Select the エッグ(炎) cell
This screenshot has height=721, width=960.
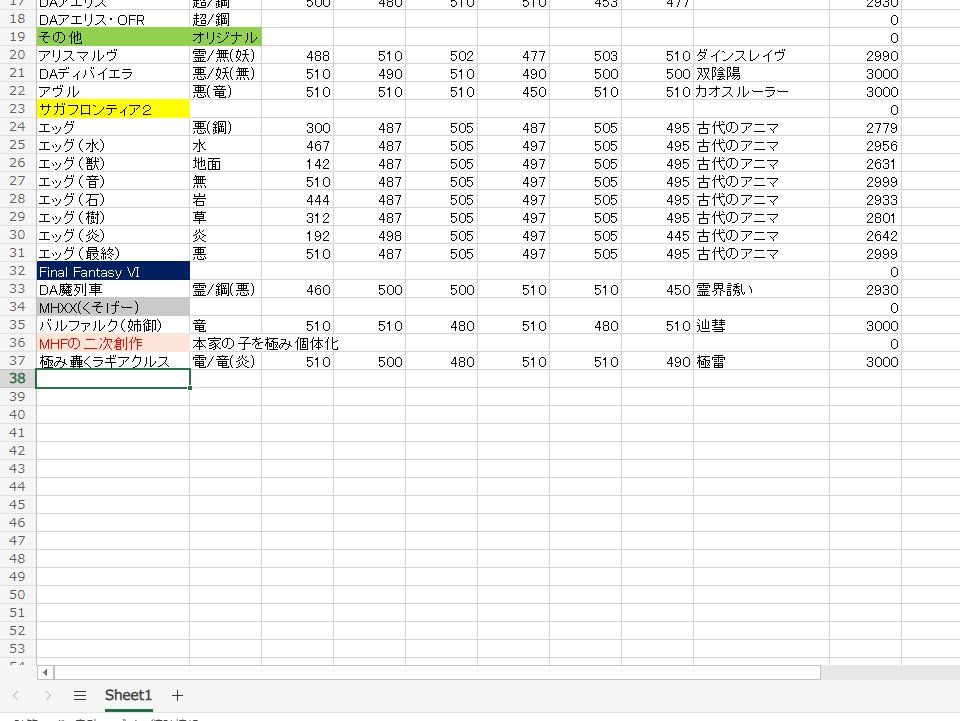[x=113, y=235]
